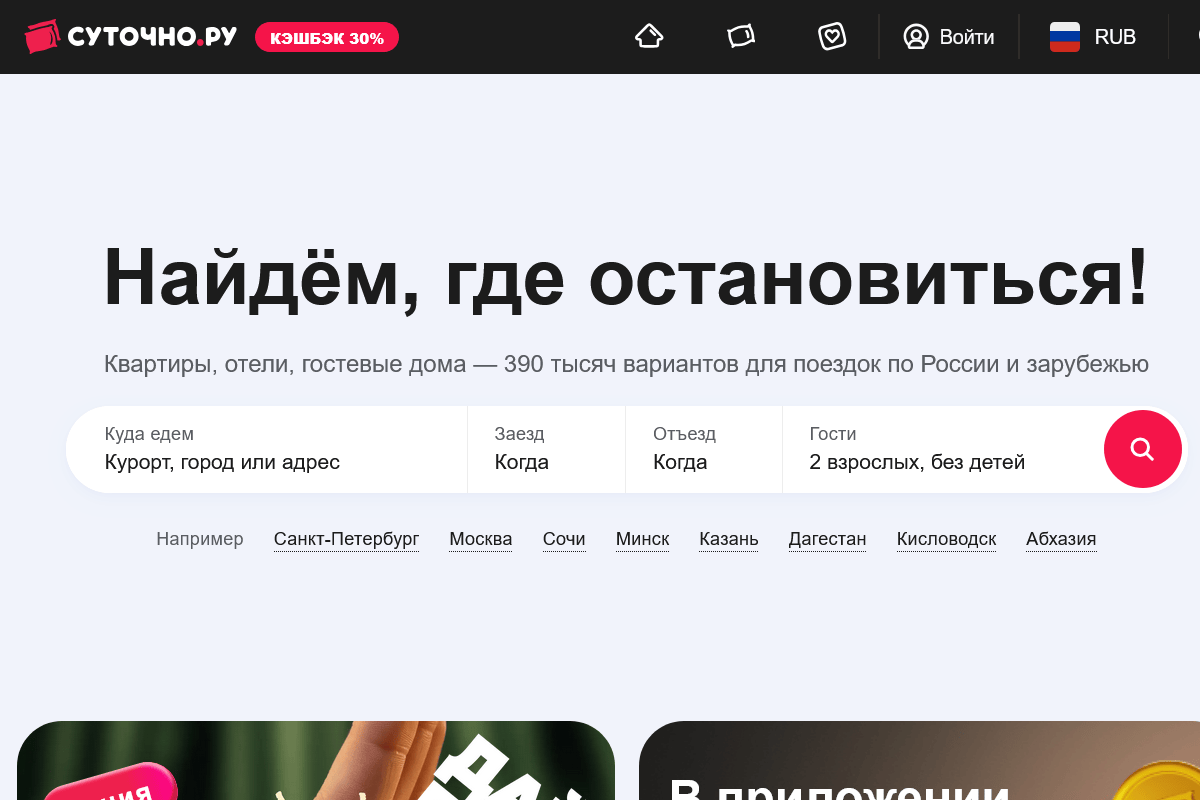Click the Войти login link

coord(967,37)
